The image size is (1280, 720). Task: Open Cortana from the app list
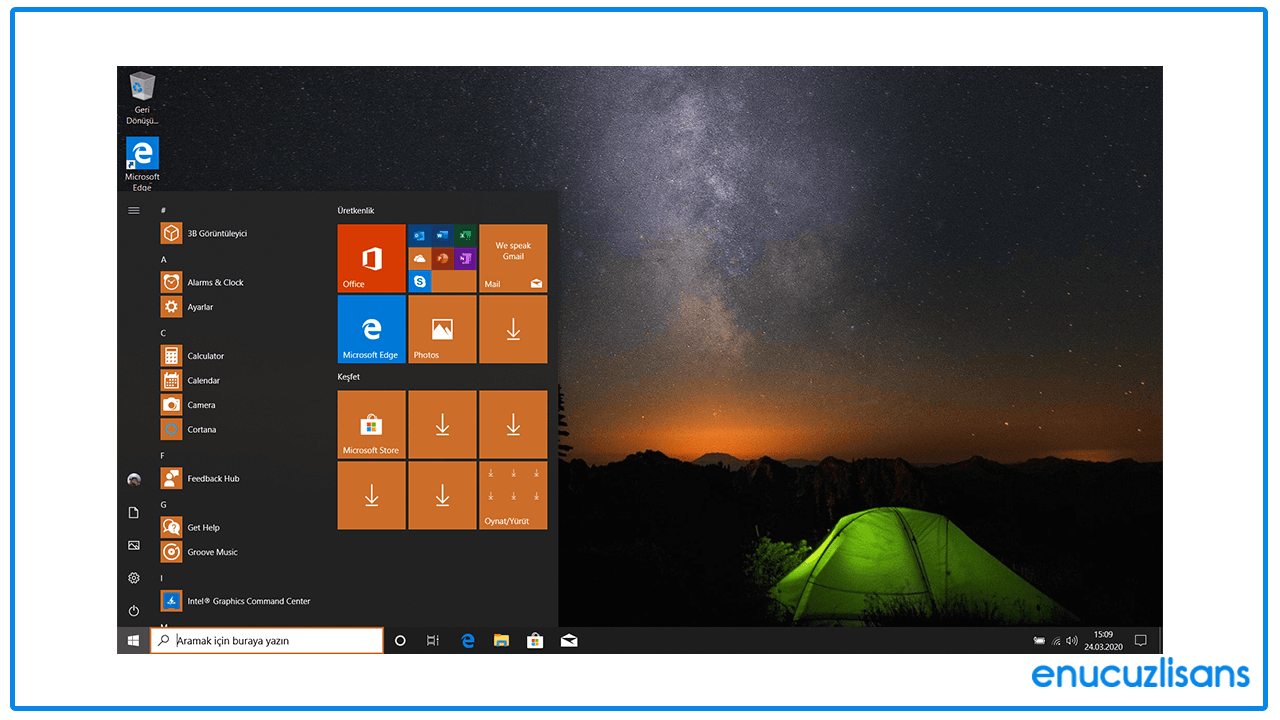(x=203, y=428)
